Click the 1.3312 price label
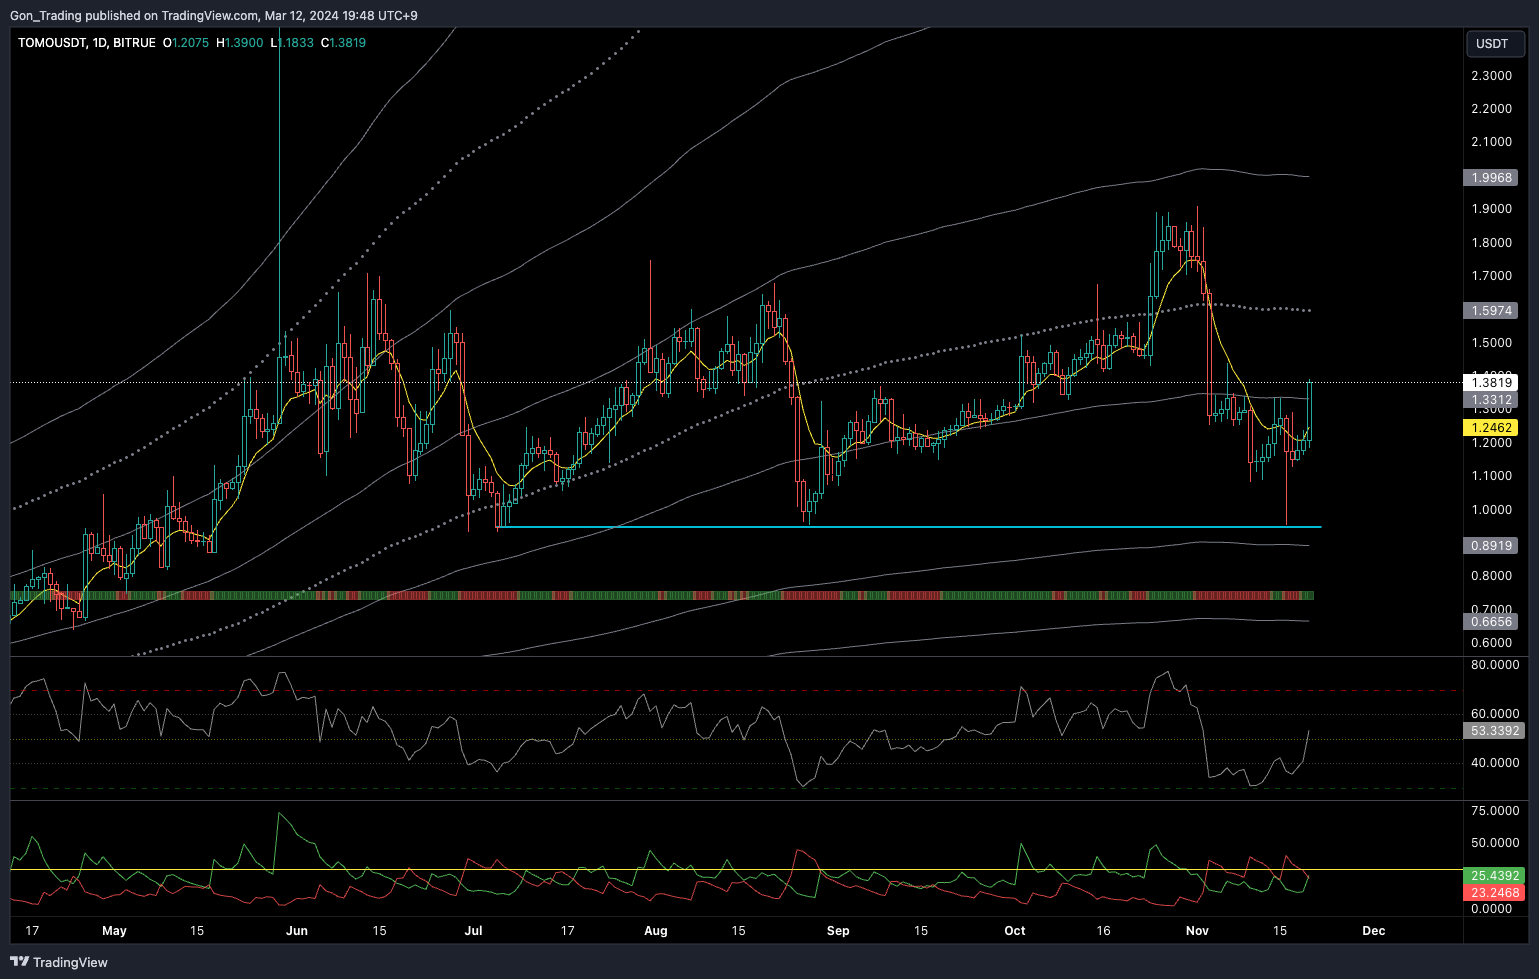 click(x=1491, y=400)
